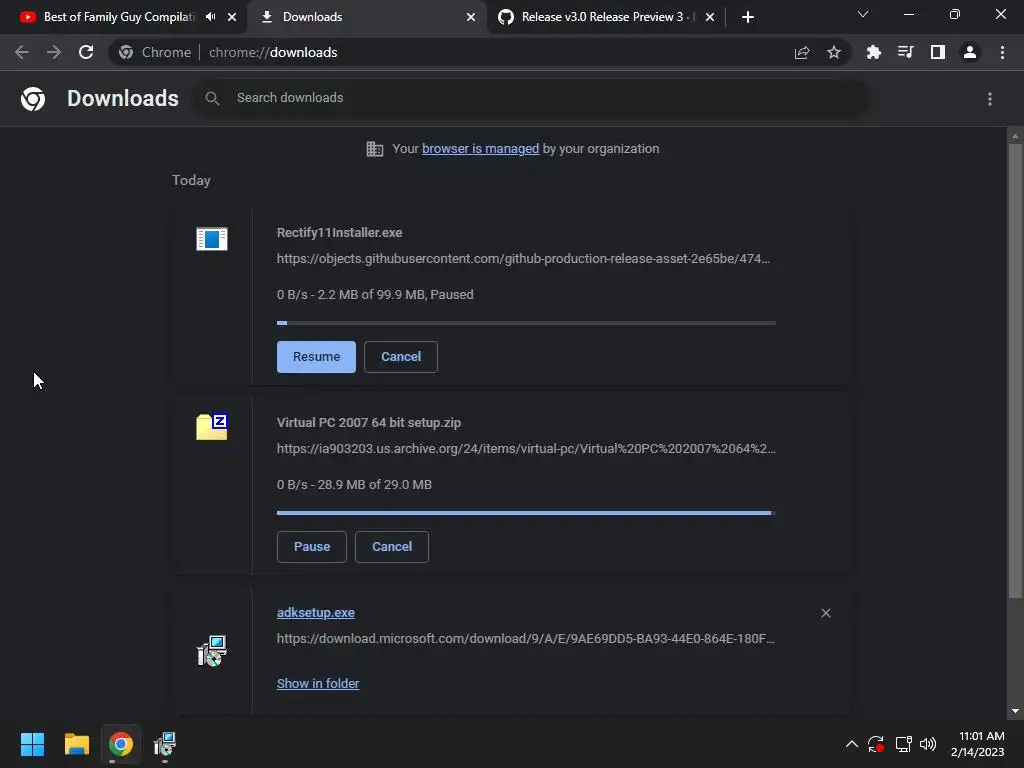Screen dimensions: 1024x768
Task: Pause the Virtual PC 2007 download
Action: [312, 547]
